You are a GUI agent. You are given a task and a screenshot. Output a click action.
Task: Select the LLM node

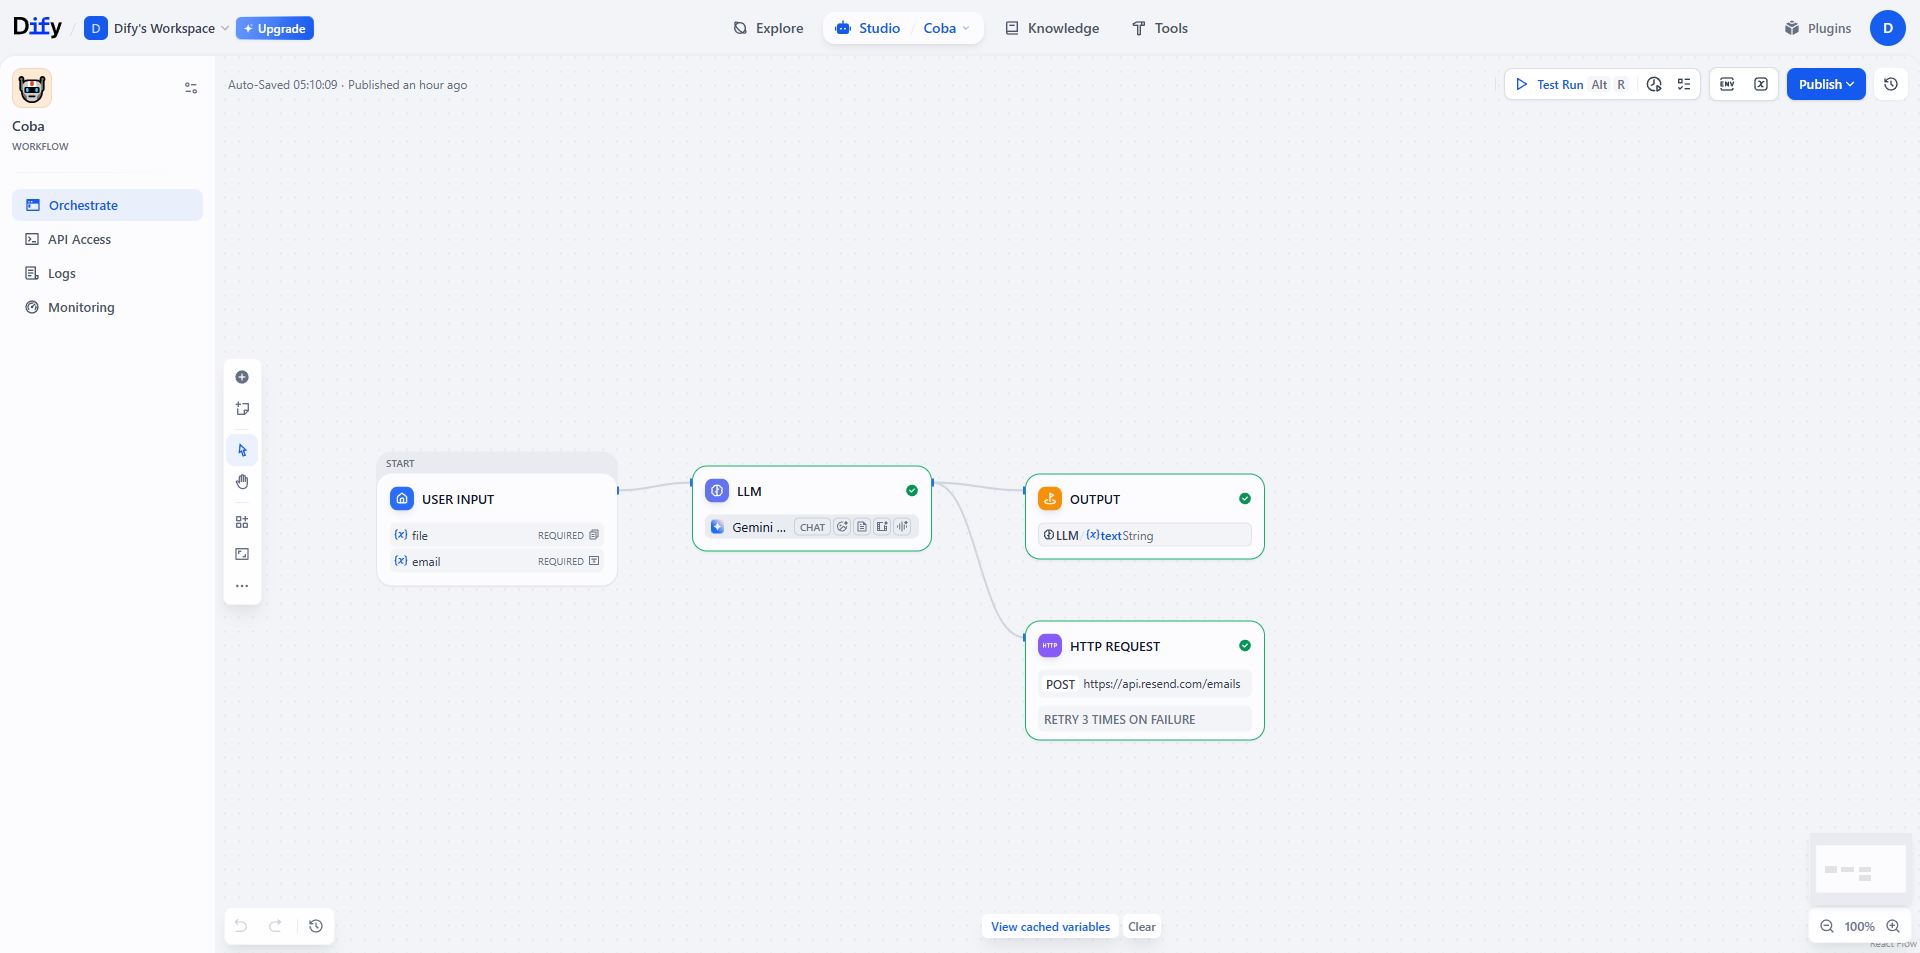812,508
